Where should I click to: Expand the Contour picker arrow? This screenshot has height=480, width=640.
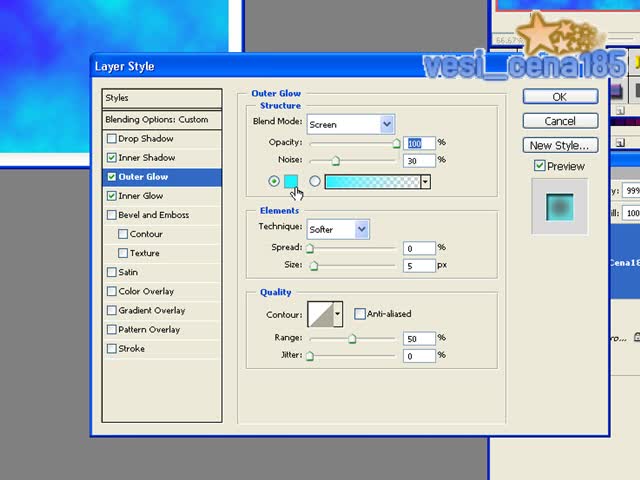click(338, 314)
